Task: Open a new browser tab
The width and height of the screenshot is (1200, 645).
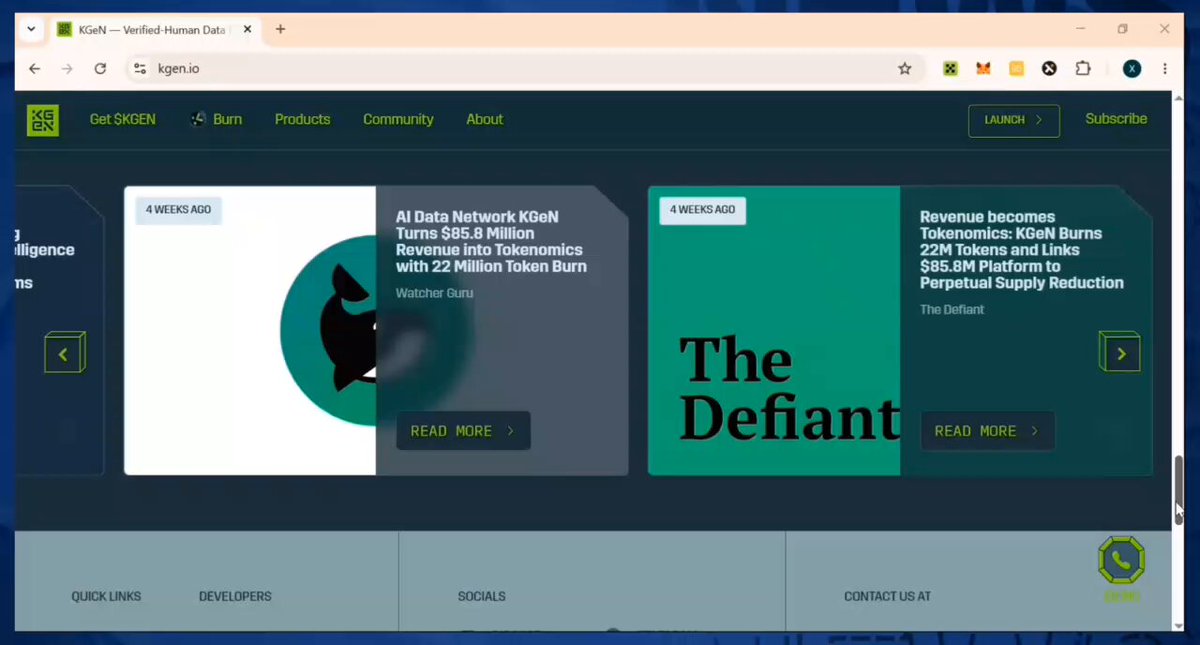Action: (x=280, y=29)
